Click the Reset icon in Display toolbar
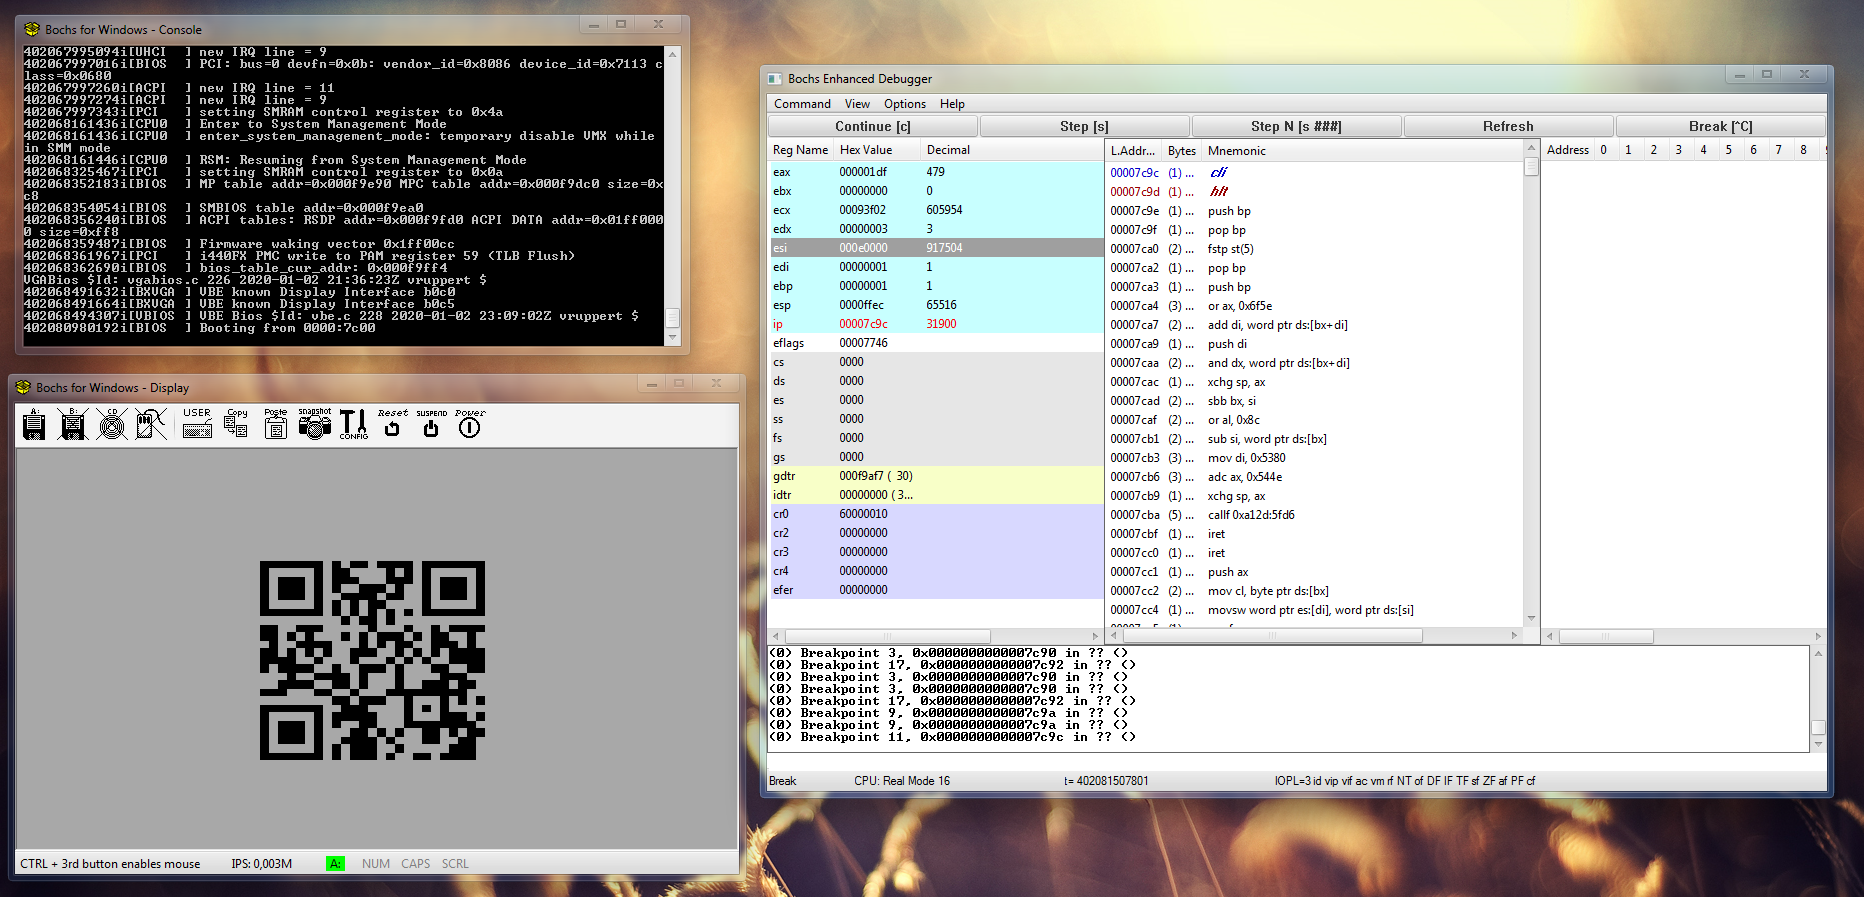This screenshot has height=897, width=1864. click(x=392, y=425)
